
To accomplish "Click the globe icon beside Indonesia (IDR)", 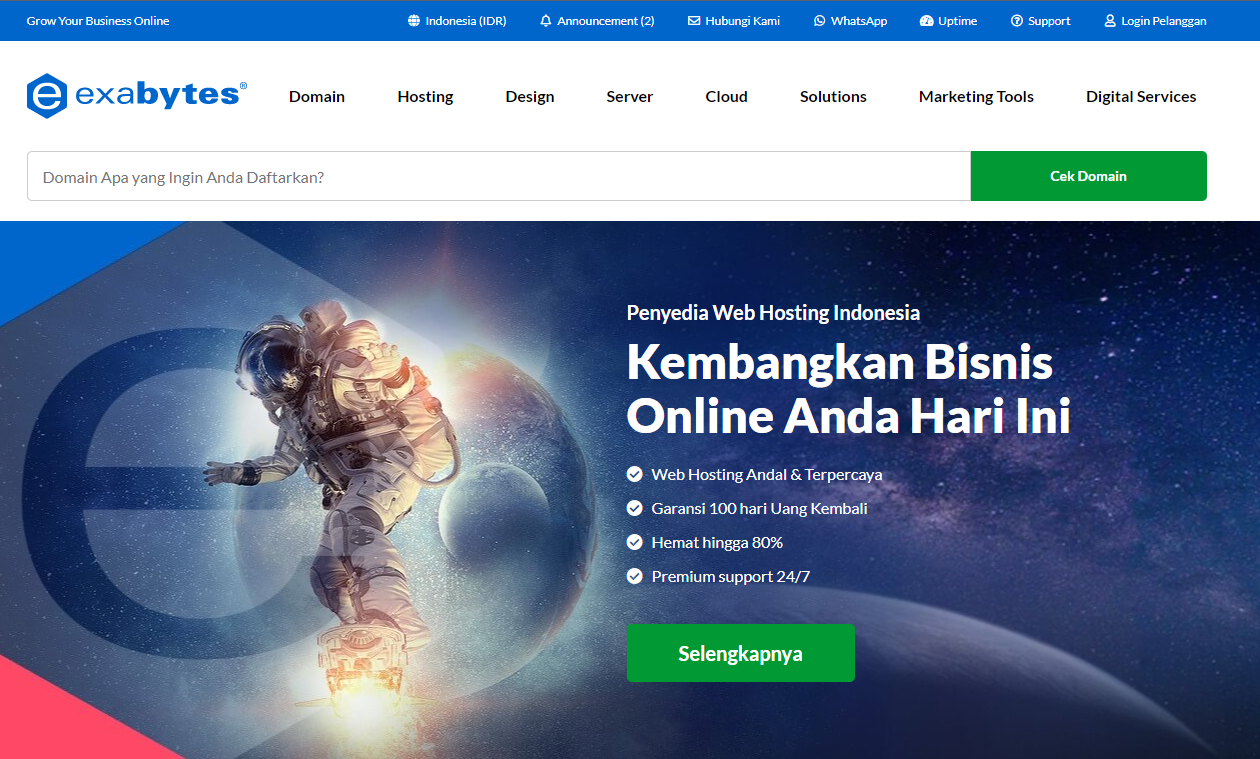I will click(414, 21).
